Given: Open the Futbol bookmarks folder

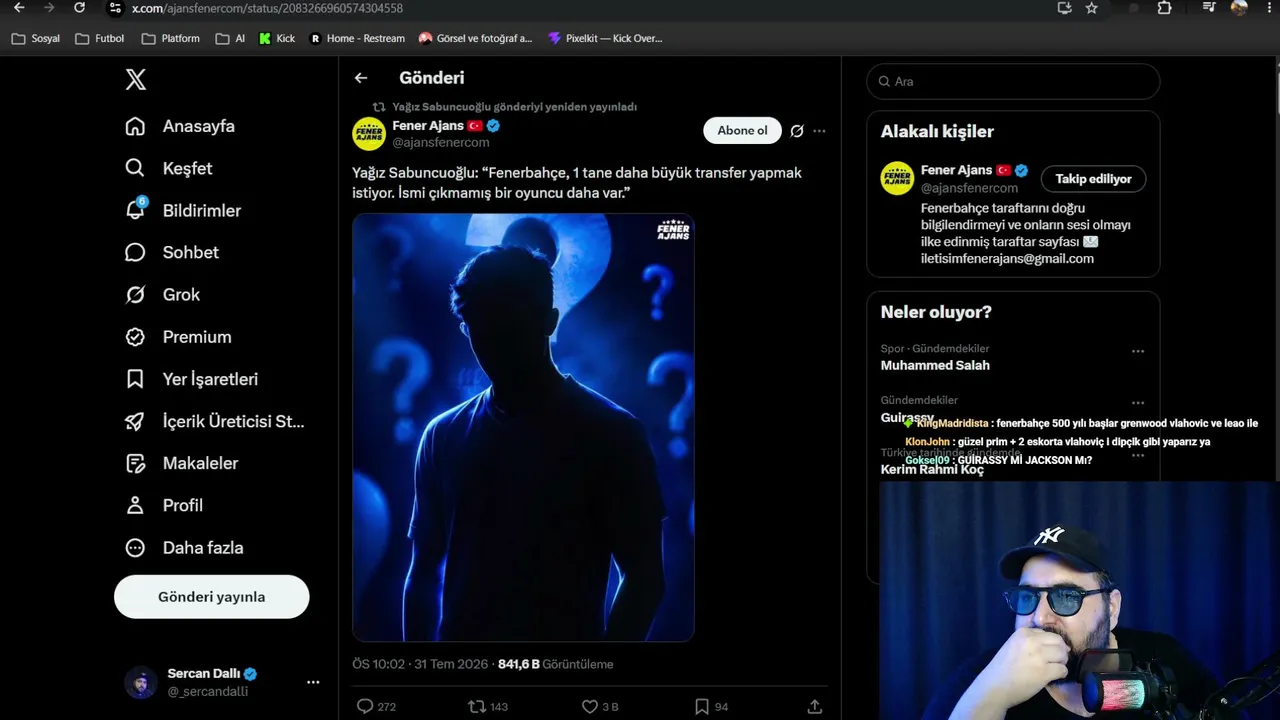Looking at the screenshot, I should [100, 39].
